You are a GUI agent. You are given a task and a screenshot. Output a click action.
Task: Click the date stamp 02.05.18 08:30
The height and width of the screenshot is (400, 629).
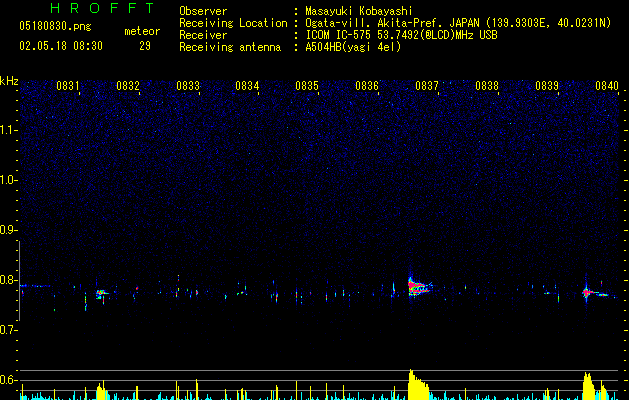click(61, 46)
